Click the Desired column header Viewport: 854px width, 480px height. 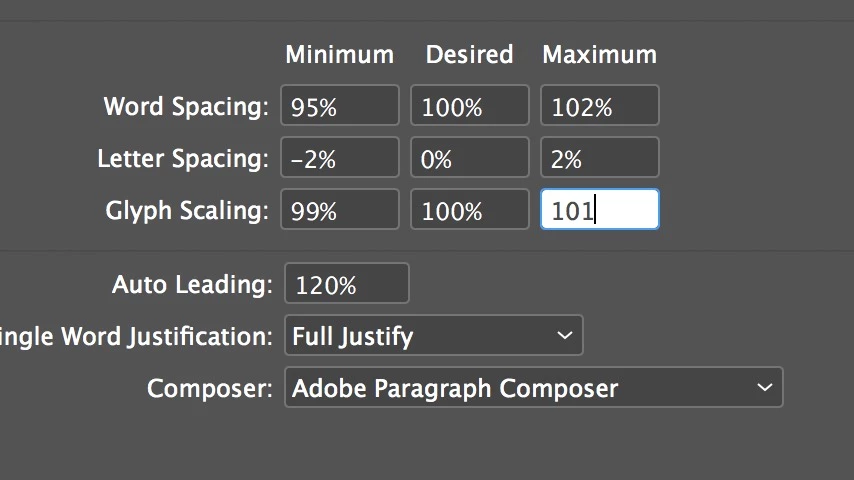pyautogui.click(x=469, y=55)
